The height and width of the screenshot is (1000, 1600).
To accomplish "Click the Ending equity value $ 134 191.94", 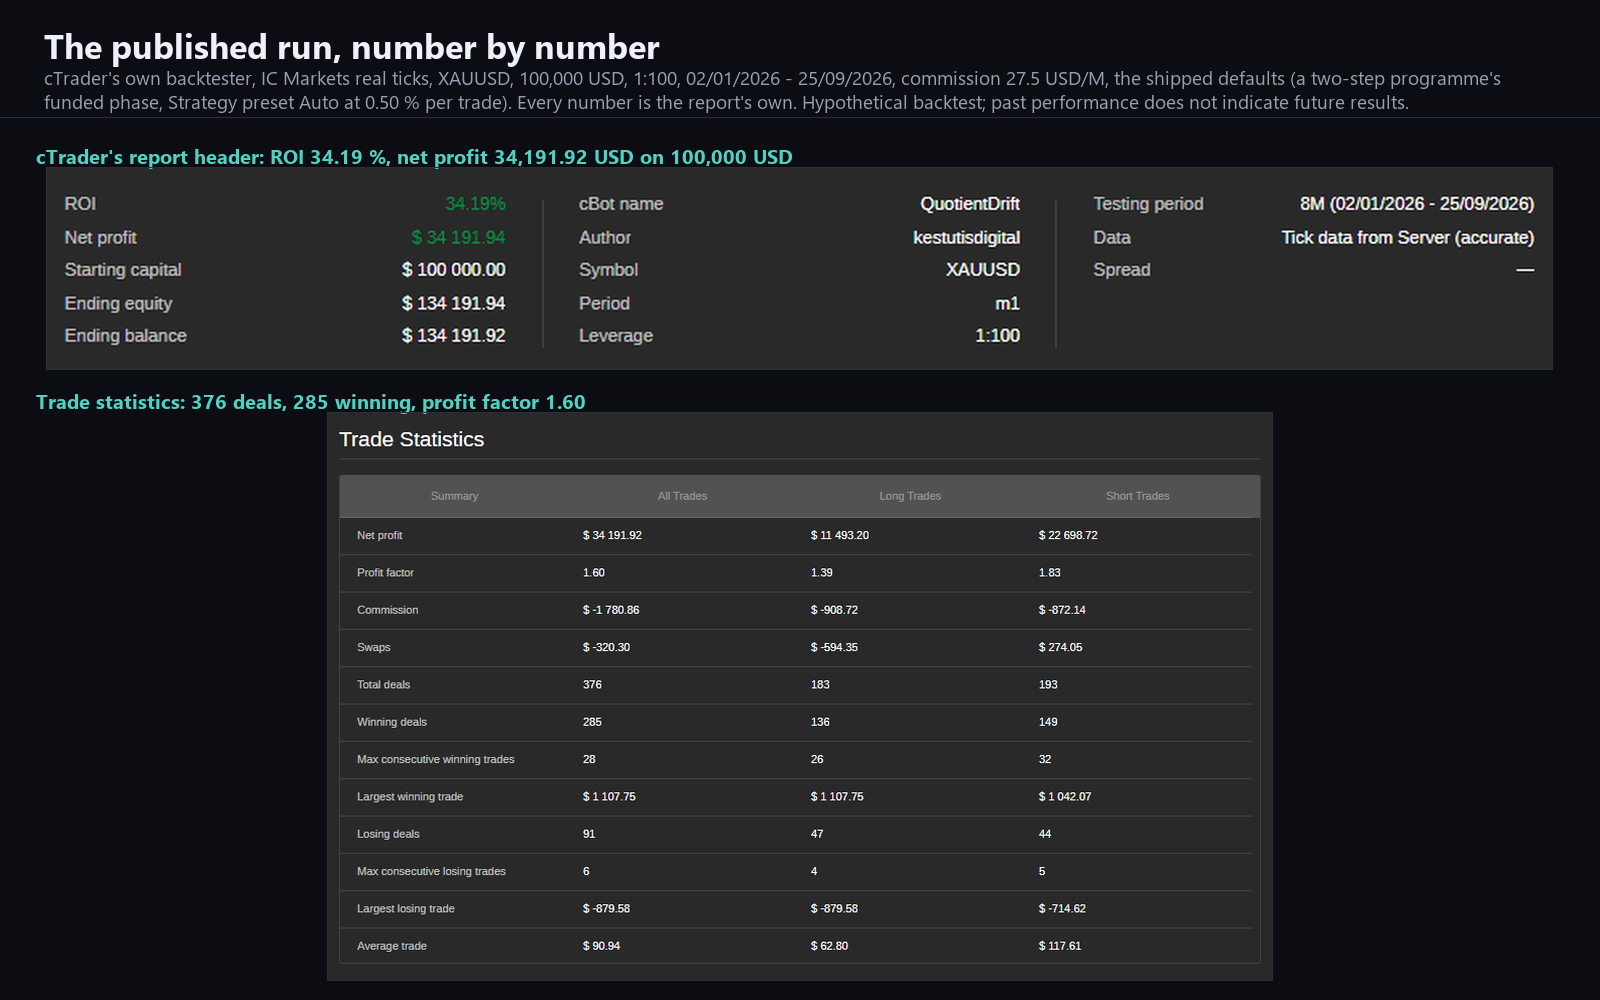I will [x=453, y=303].
